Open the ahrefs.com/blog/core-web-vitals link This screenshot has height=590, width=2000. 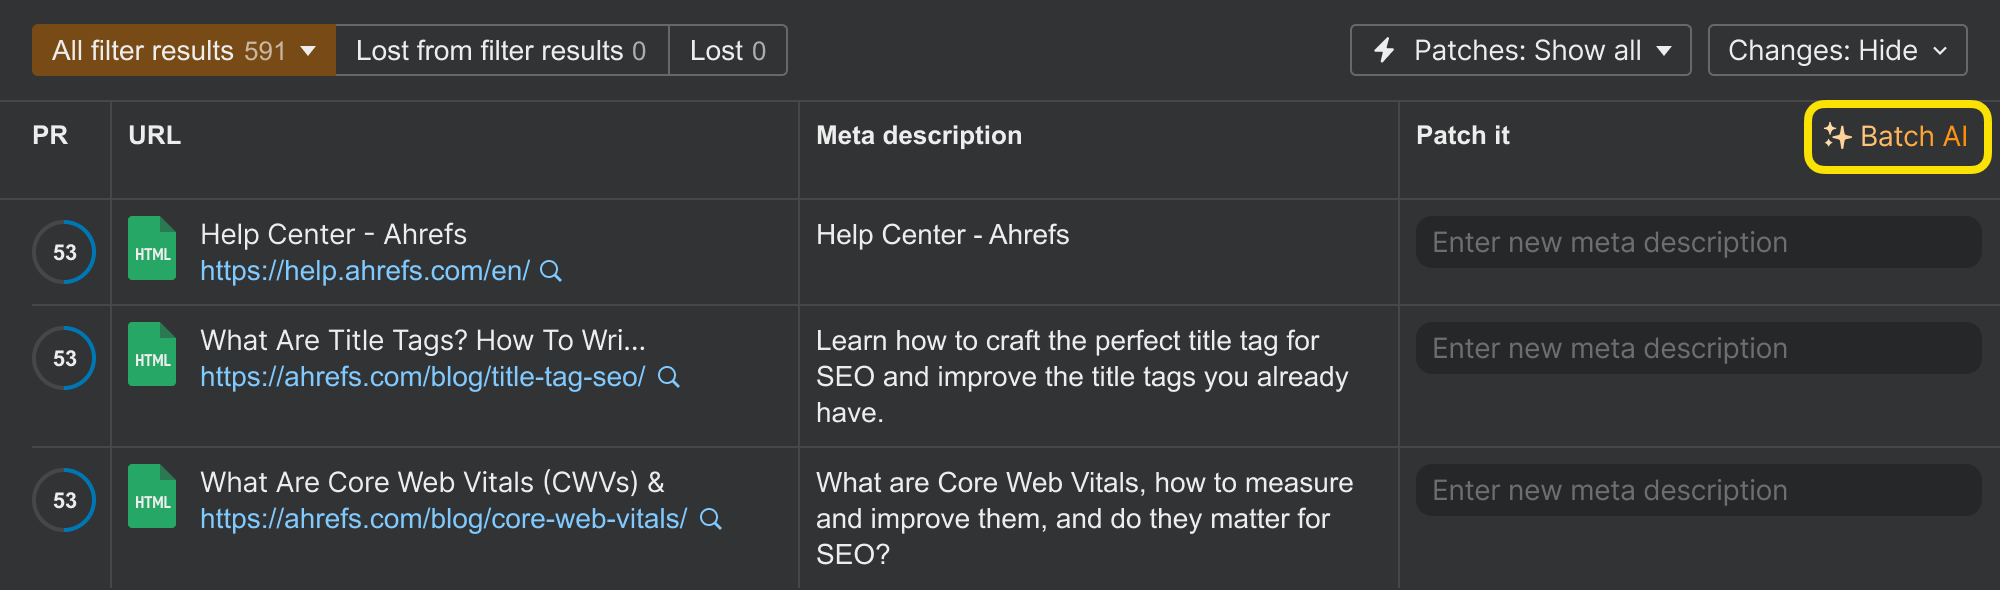pos(443,519)
